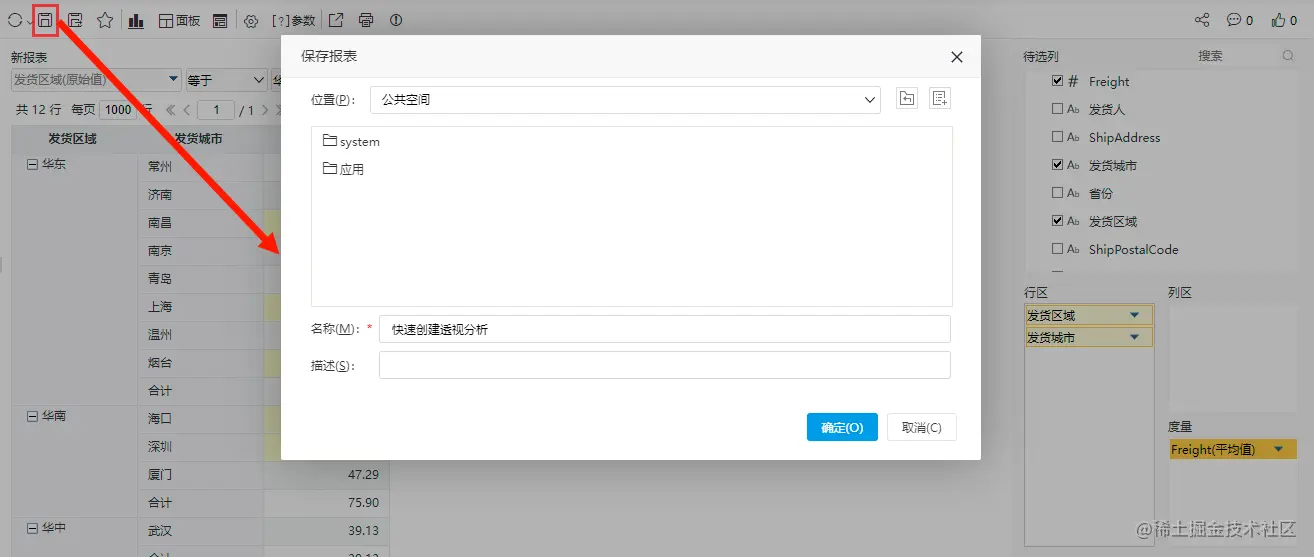
Task: Toggle the 发货城市 checkbox in 待选列
Action: click(1058, 165)
